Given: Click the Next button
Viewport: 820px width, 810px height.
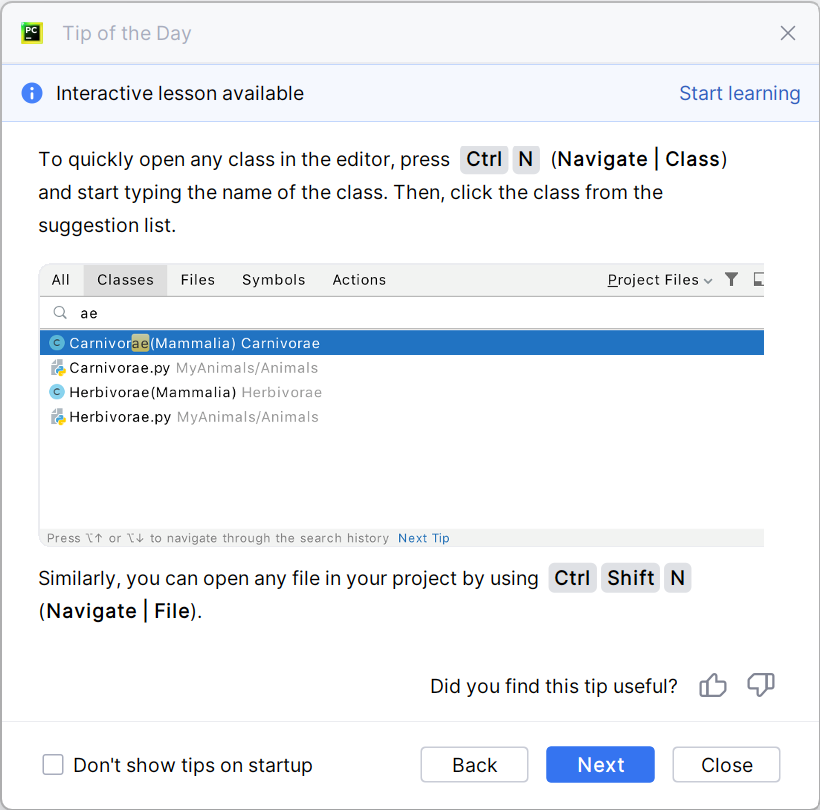Looking at the screenshot, I should (x=600, y=765).
